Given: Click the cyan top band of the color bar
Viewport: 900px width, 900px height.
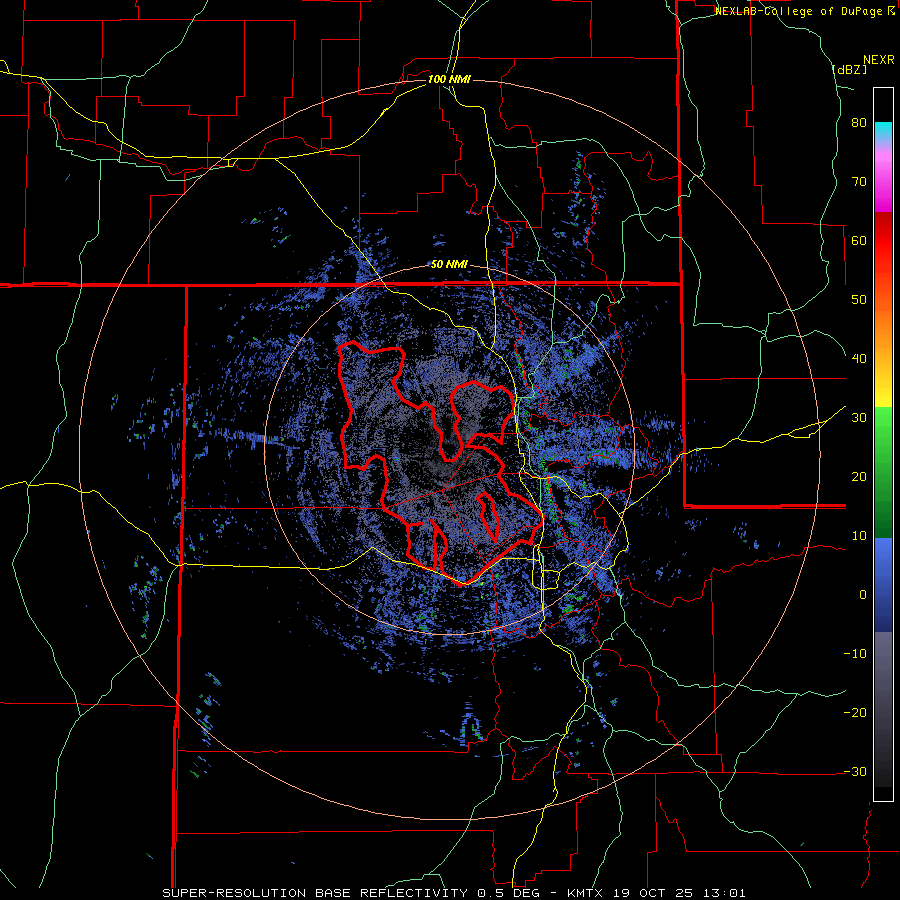Looking at the screenshot, I should click(x=883, y=132).
